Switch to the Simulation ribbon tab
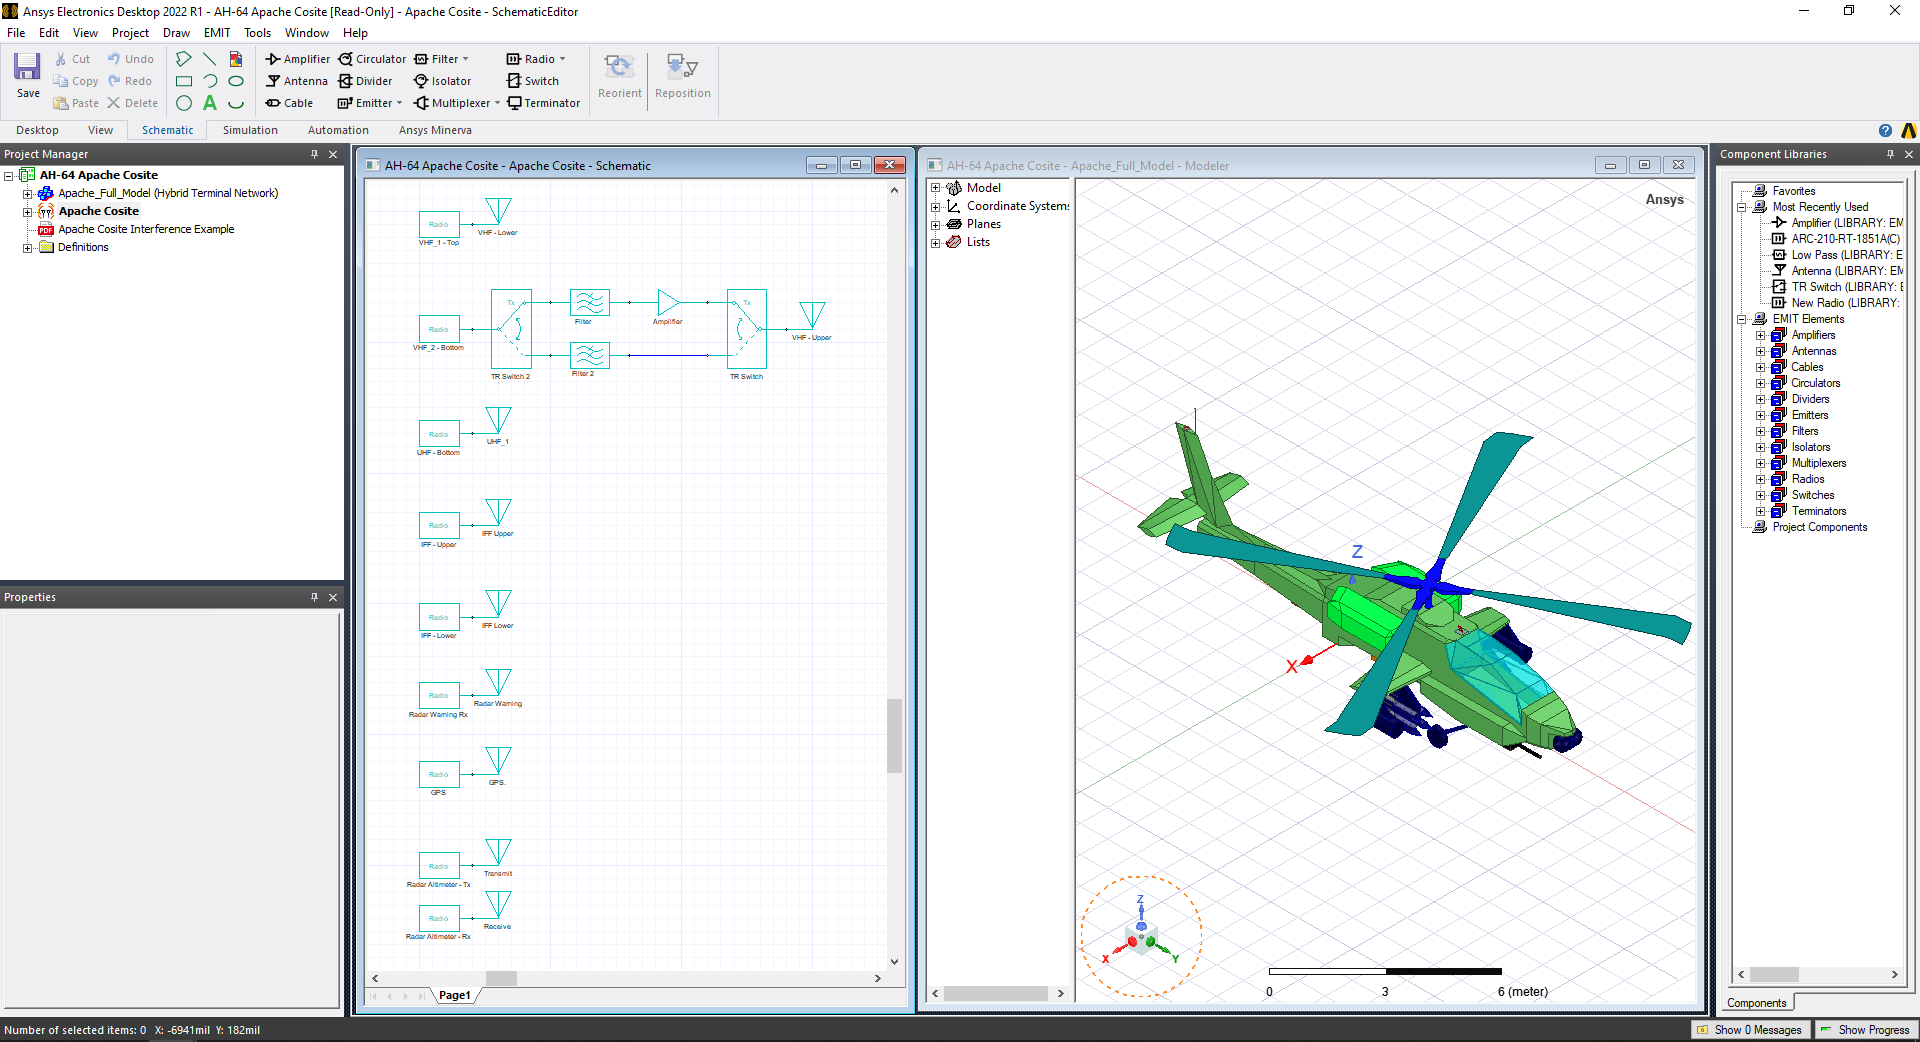Screen dimensions: 1920x1042 pyautogui.click(x=250, y=130)
